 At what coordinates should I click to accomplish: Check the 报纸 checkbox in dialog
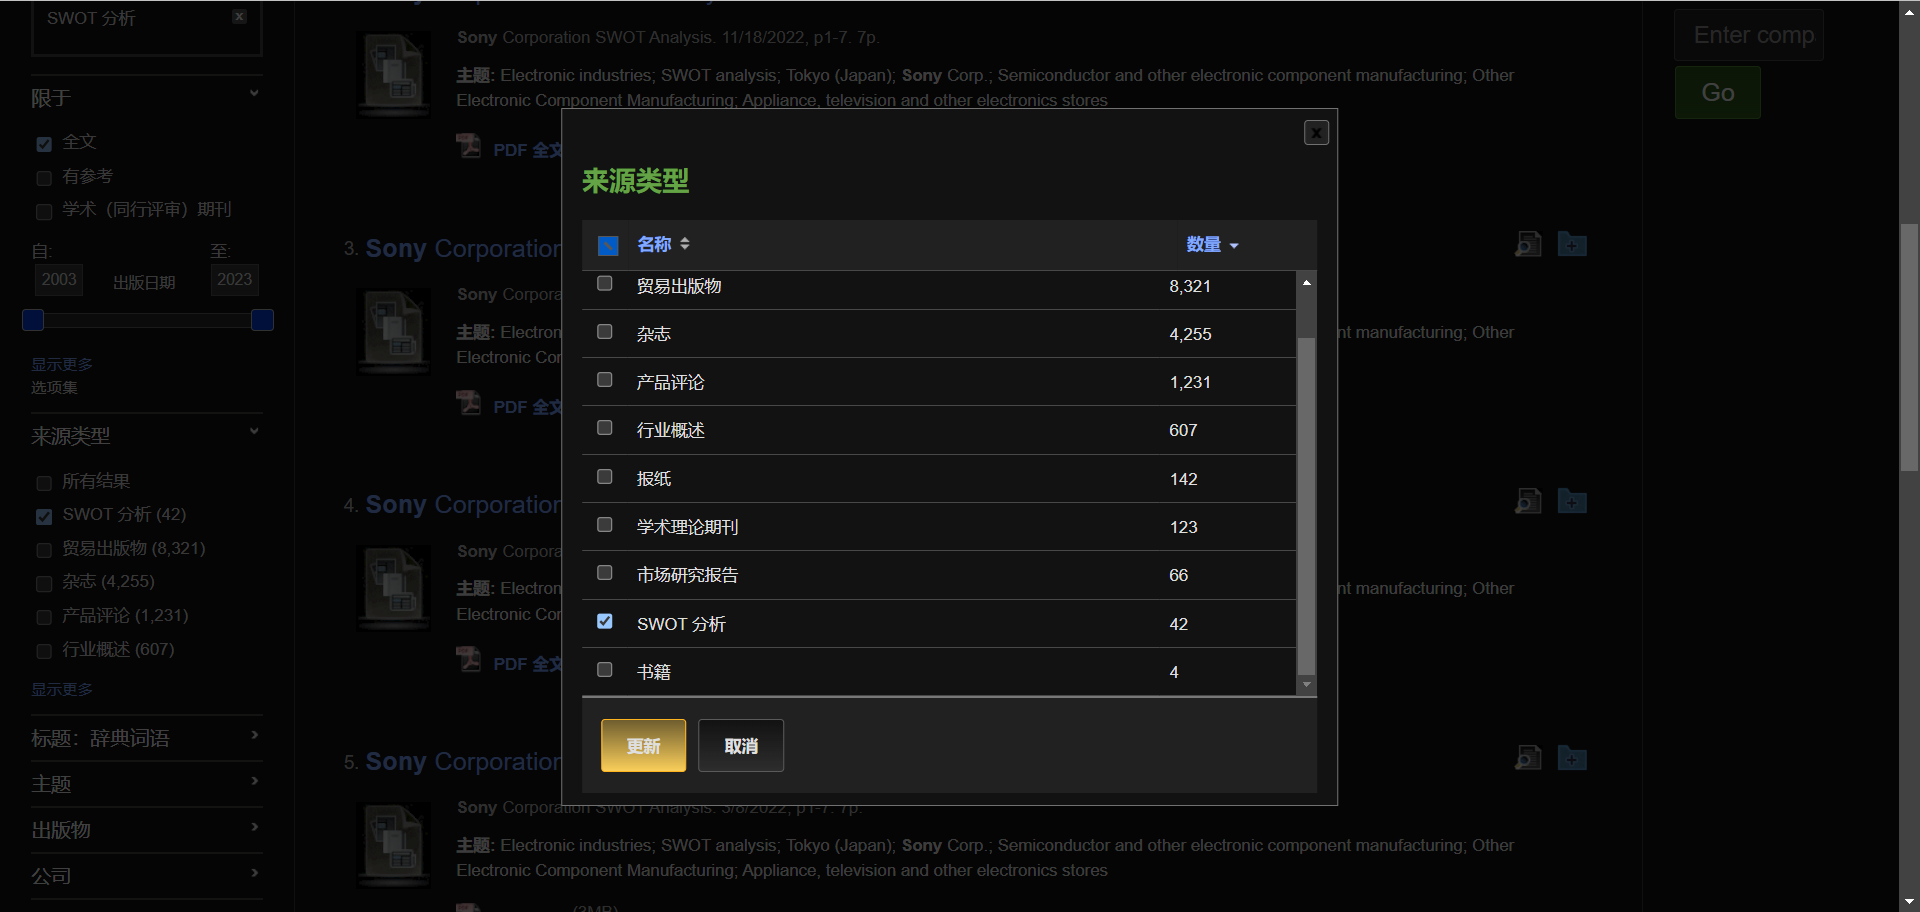605,477
